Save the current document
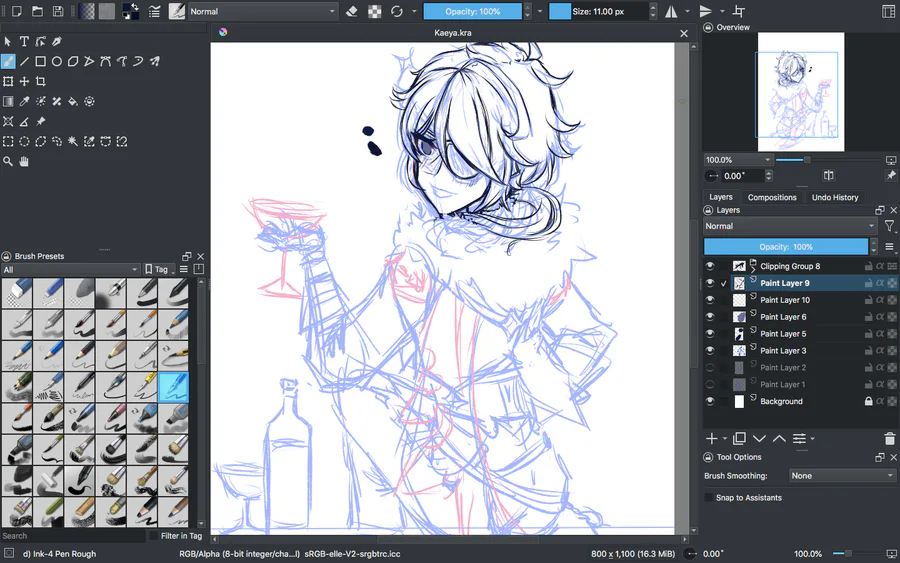This screenshot has height=563, width=900. [58, 11]
